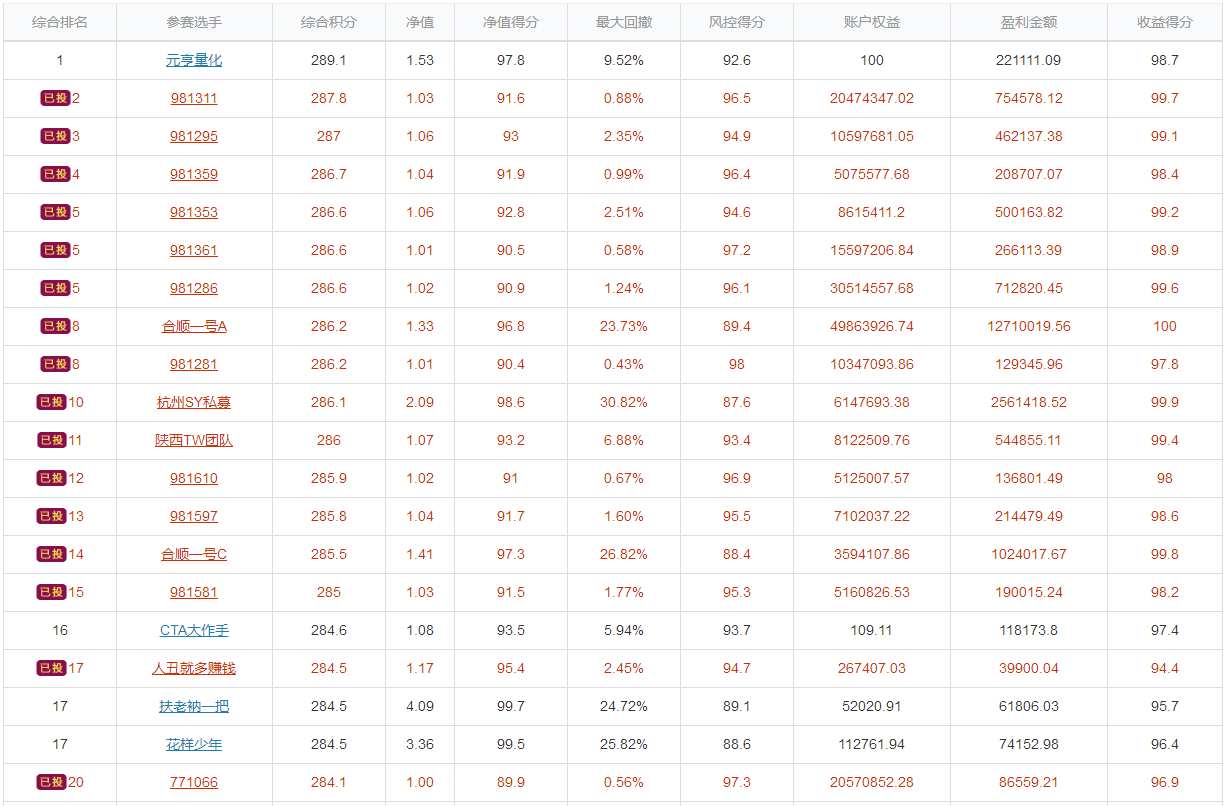Click the 盈利金额 column header
This screenshot has height=806, width=1225.
click(1029, 22)
